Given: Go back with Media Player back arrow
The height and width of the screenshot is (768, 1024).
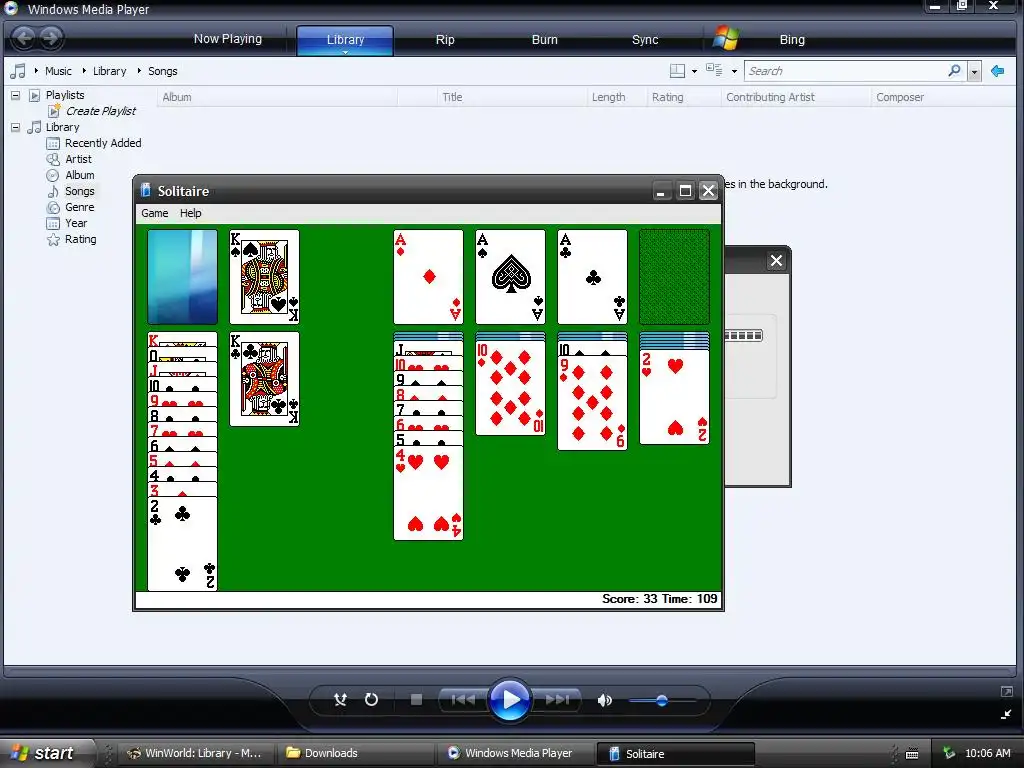Looking at the screenshot, I should pos(24,38).
